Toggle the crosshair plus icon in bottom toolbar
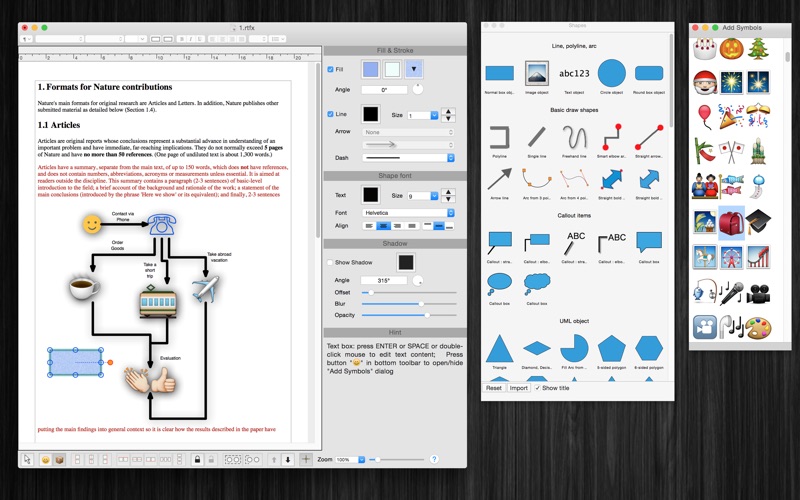The width and height of the screenshot is (800, 500). (x=306, y=459)
